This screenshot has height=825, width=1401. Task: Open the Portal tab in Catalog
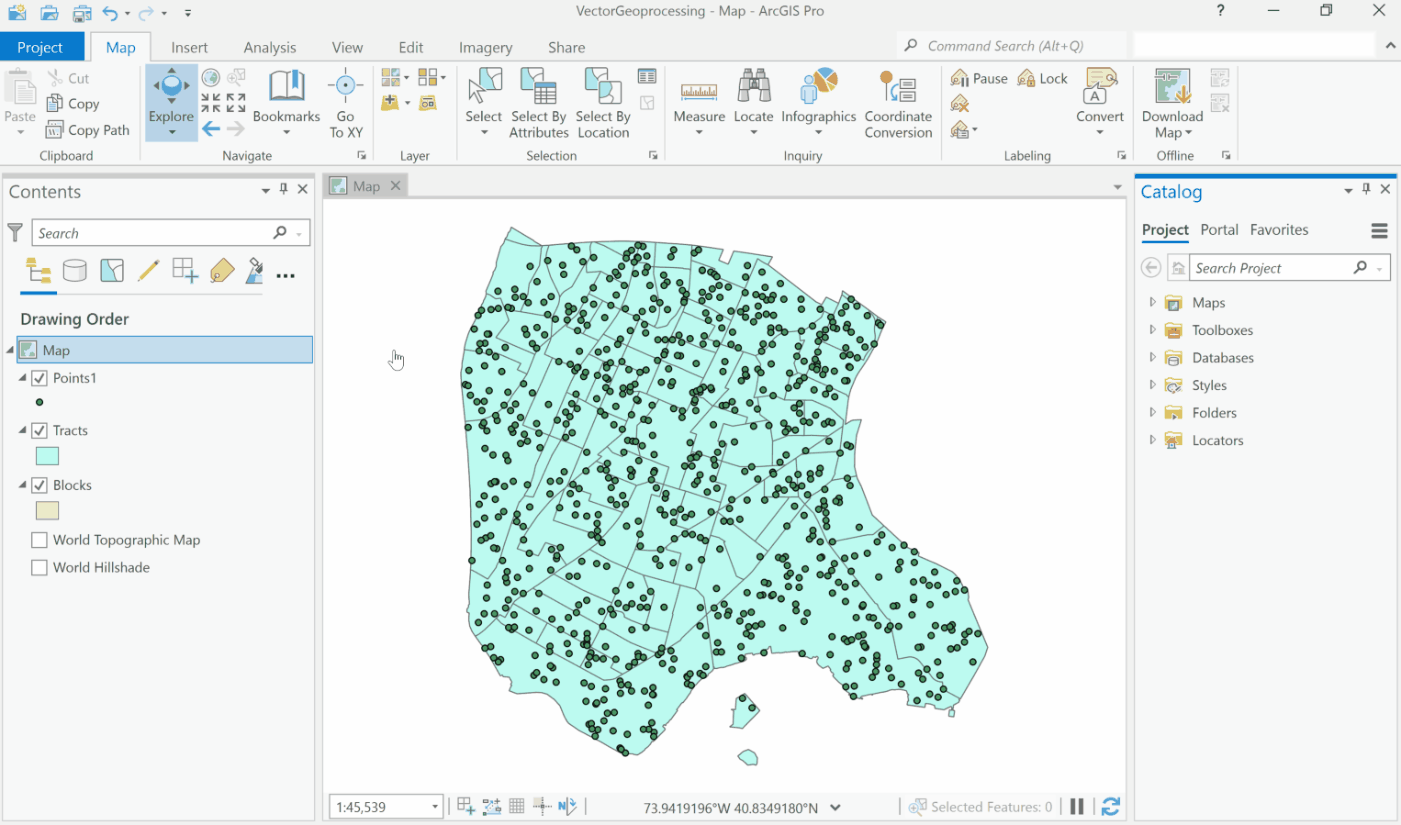click(x=1219, y=229)
